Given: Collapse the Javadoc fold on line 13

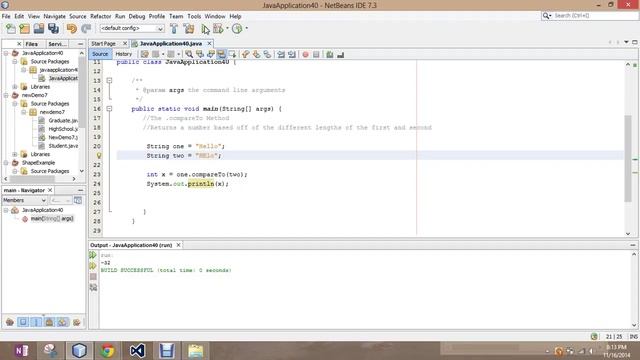Looking at the screenshot, I should click(x=109, y=80).
